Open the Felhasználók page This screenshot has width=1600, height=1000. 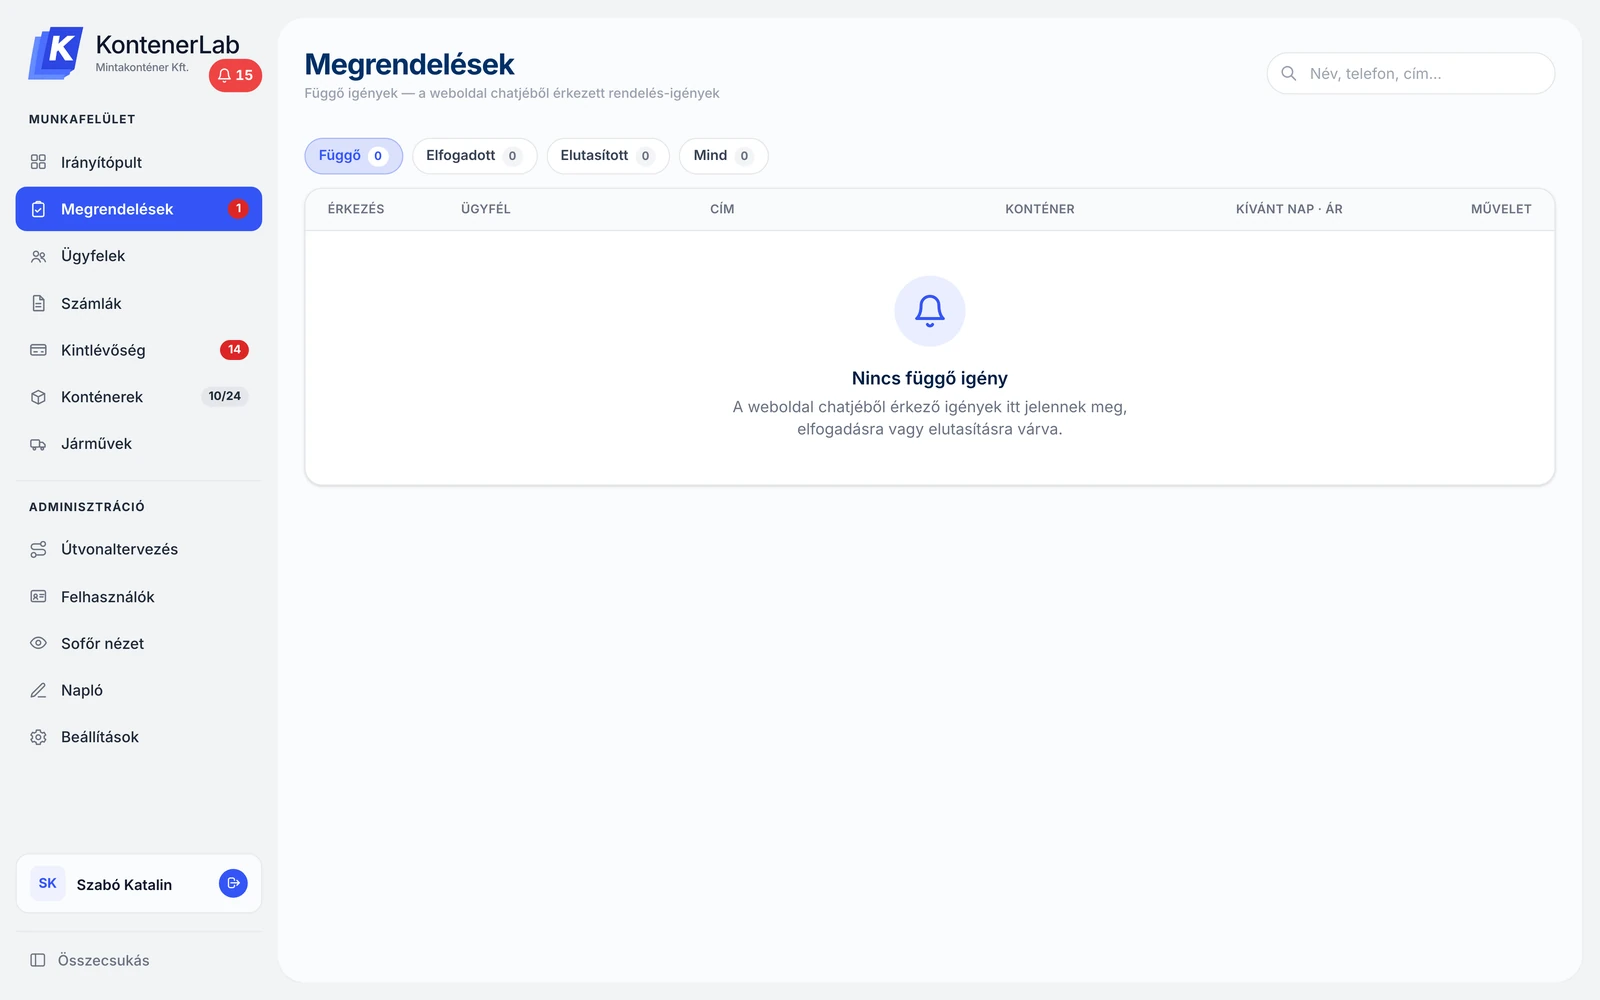click(x=139, y=597)
